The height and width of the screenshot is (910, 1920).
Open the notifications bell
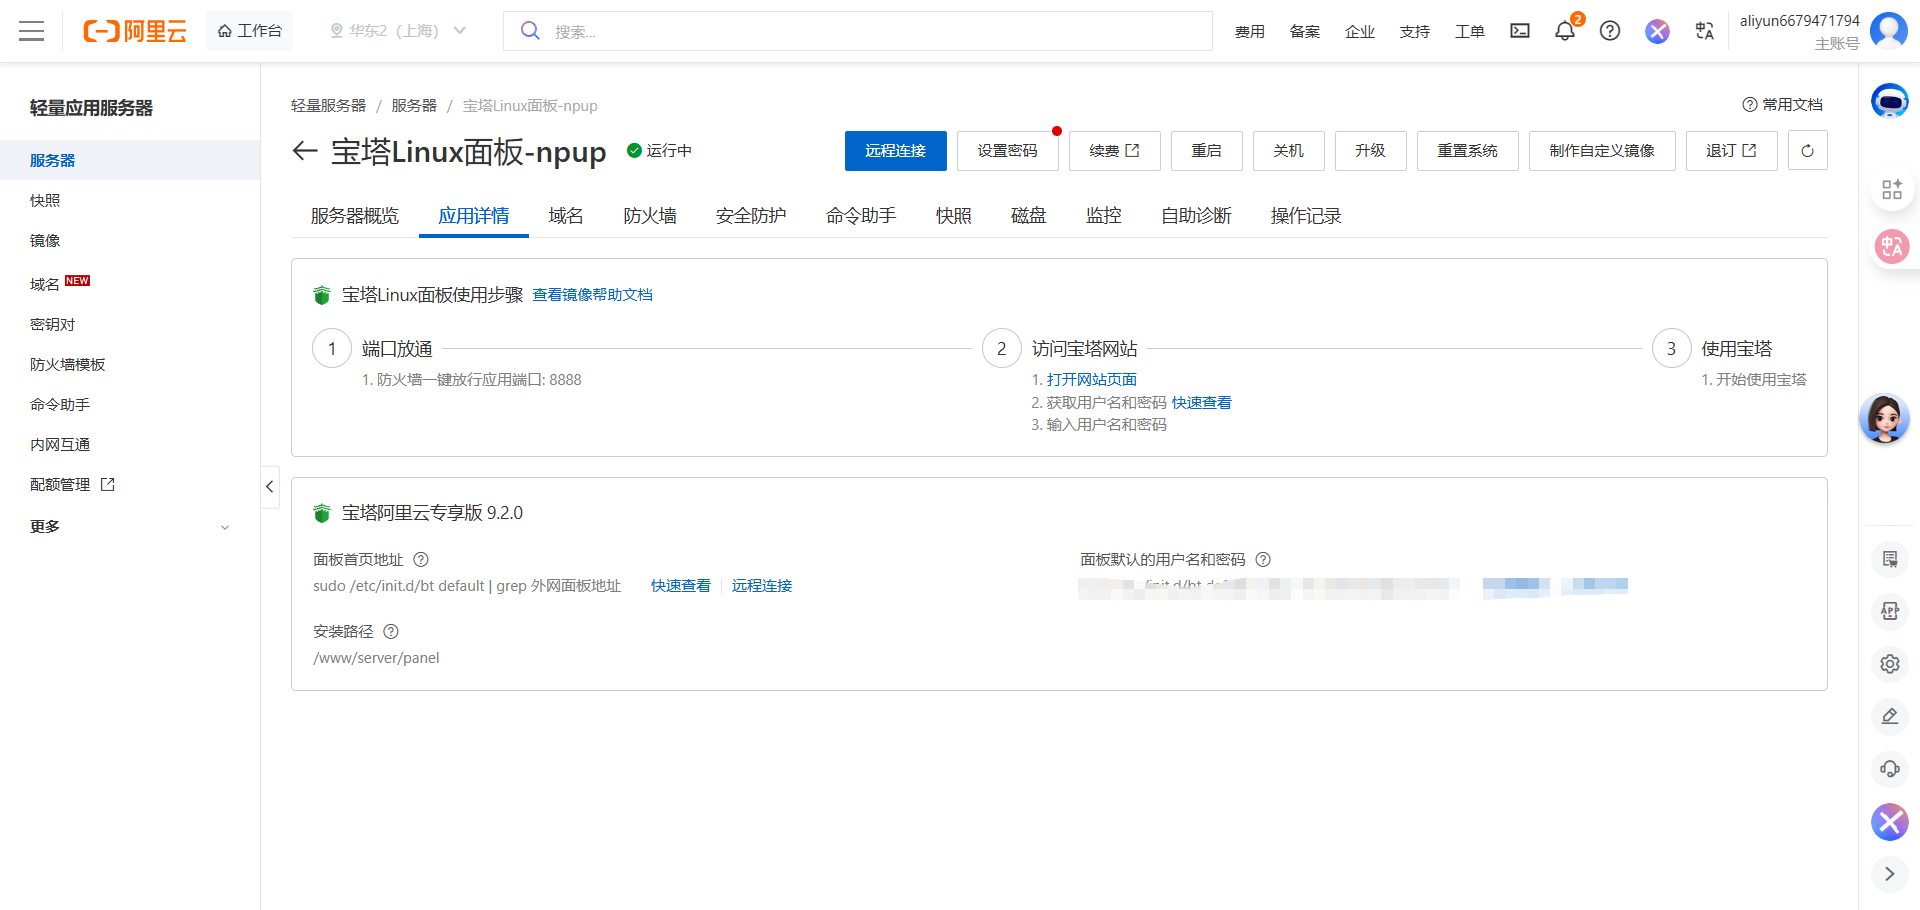coord(1565,31)
